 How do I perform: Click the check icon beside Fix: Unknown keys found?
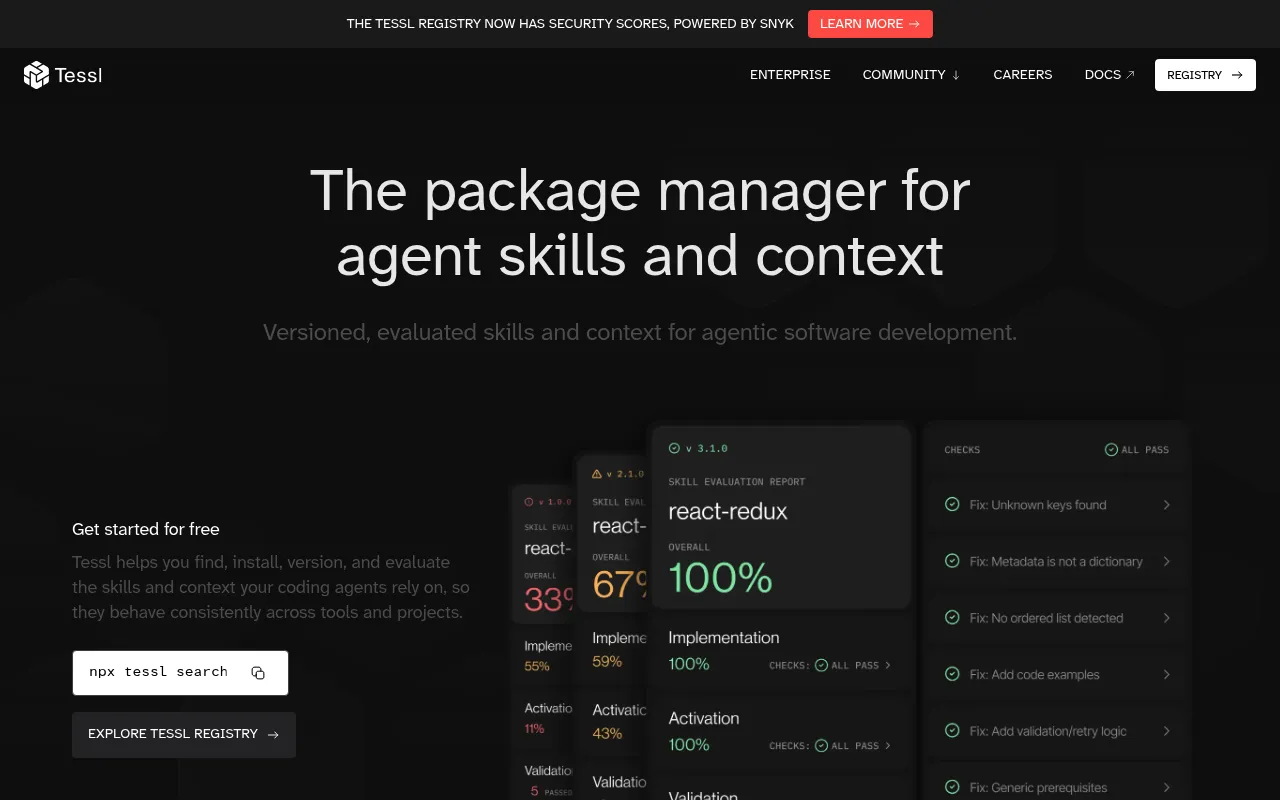click(952, 505)
